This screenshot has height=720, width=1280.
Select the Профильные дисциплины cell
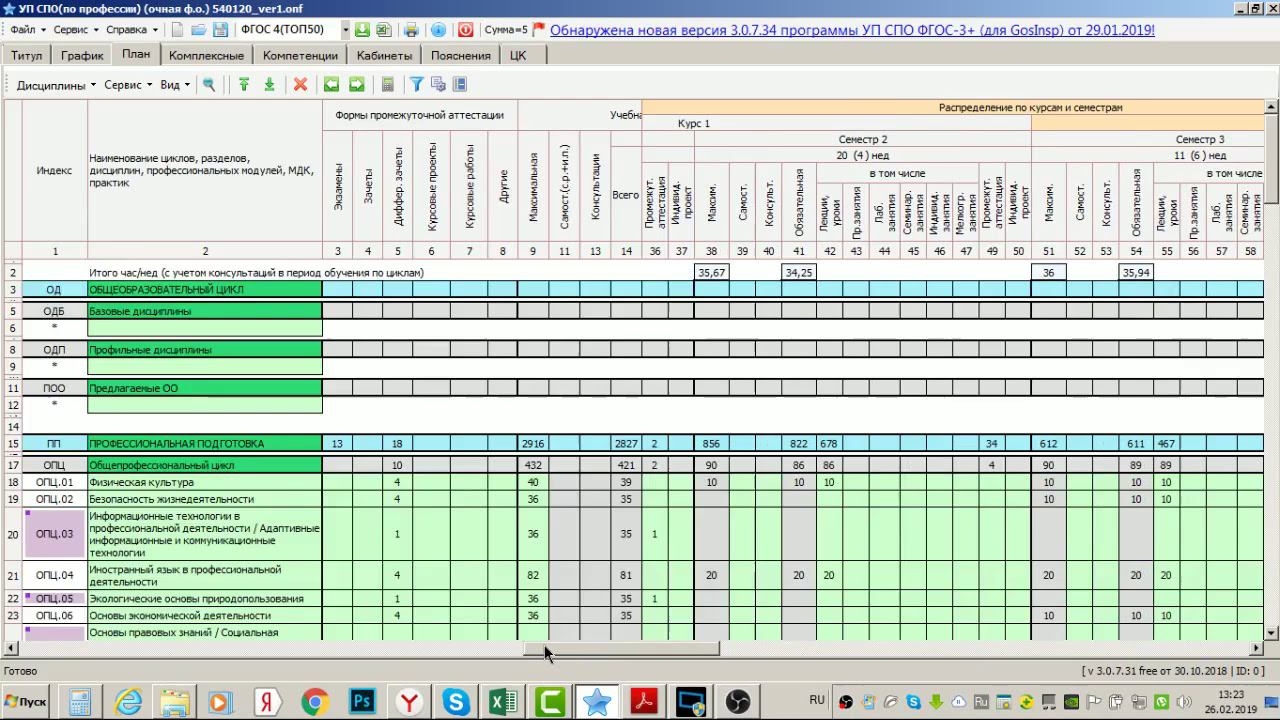click(x=205, y=350)
